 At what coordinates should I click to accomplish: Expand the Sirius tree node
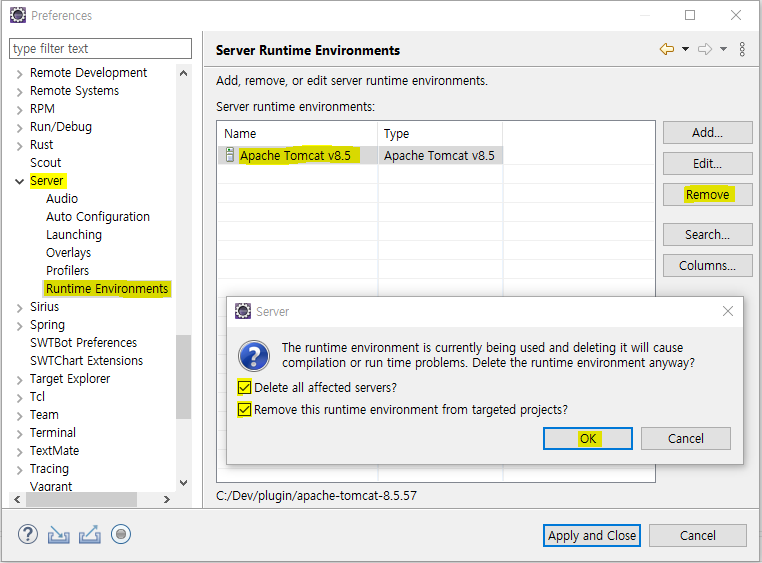[19, 308]
